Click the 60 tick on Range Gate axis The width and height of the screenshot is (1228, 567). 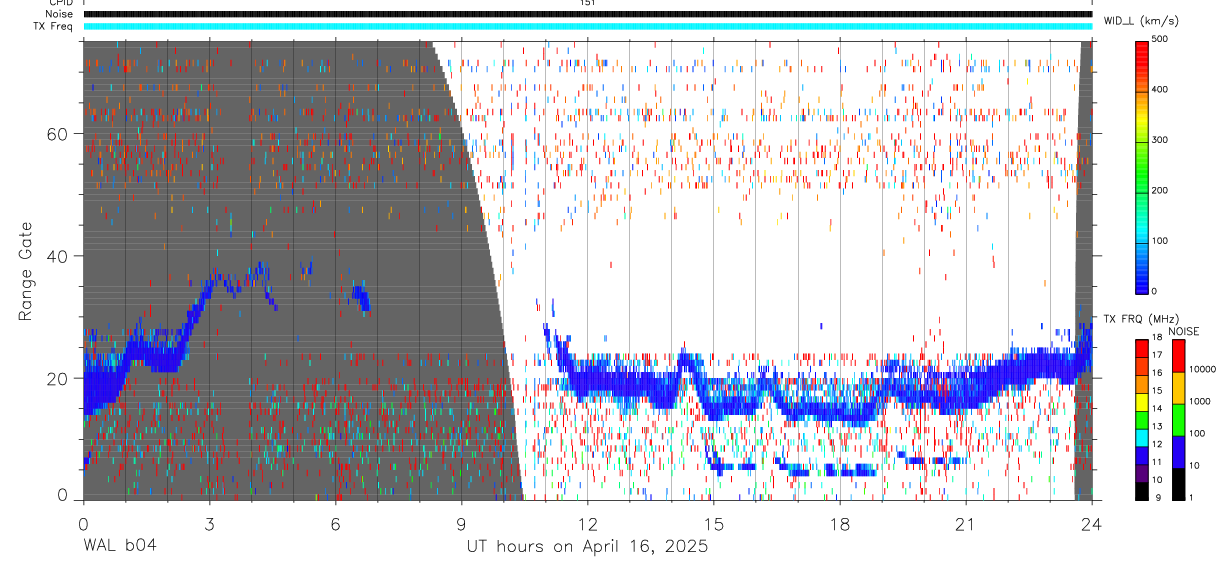pos(59,134)
